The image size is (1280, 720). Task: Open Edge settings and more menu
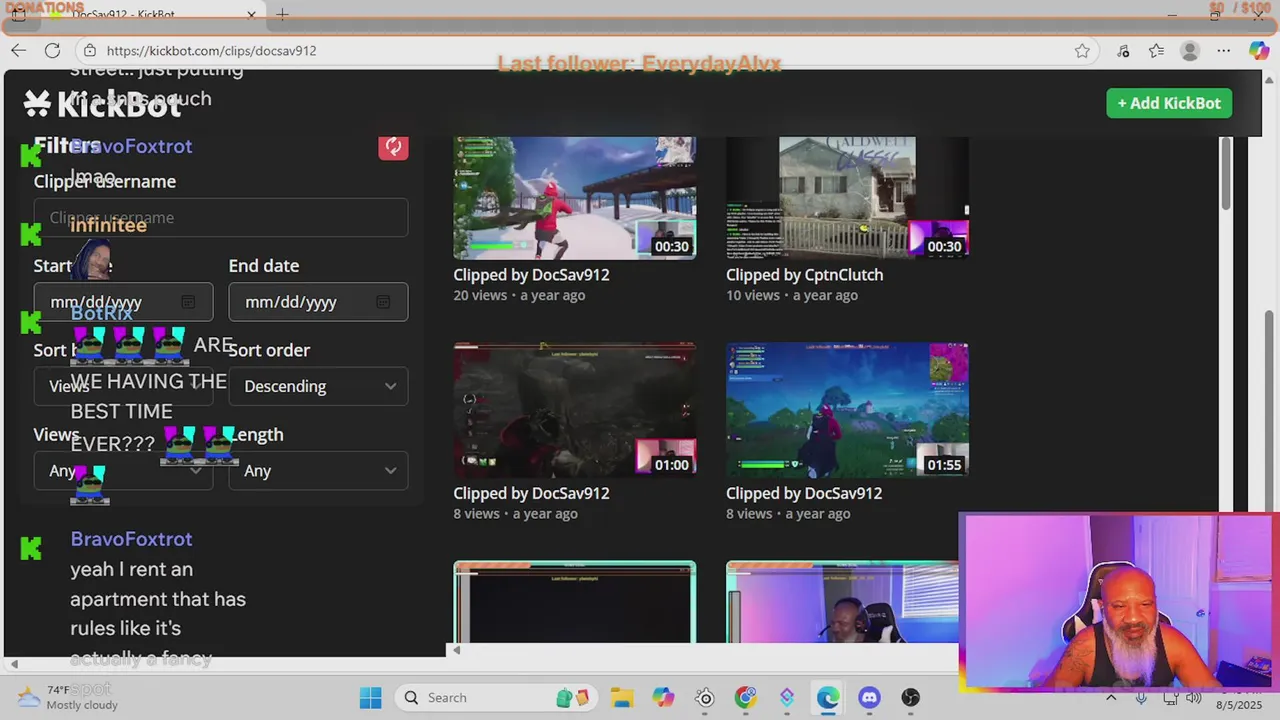(x=1223, y=50)
